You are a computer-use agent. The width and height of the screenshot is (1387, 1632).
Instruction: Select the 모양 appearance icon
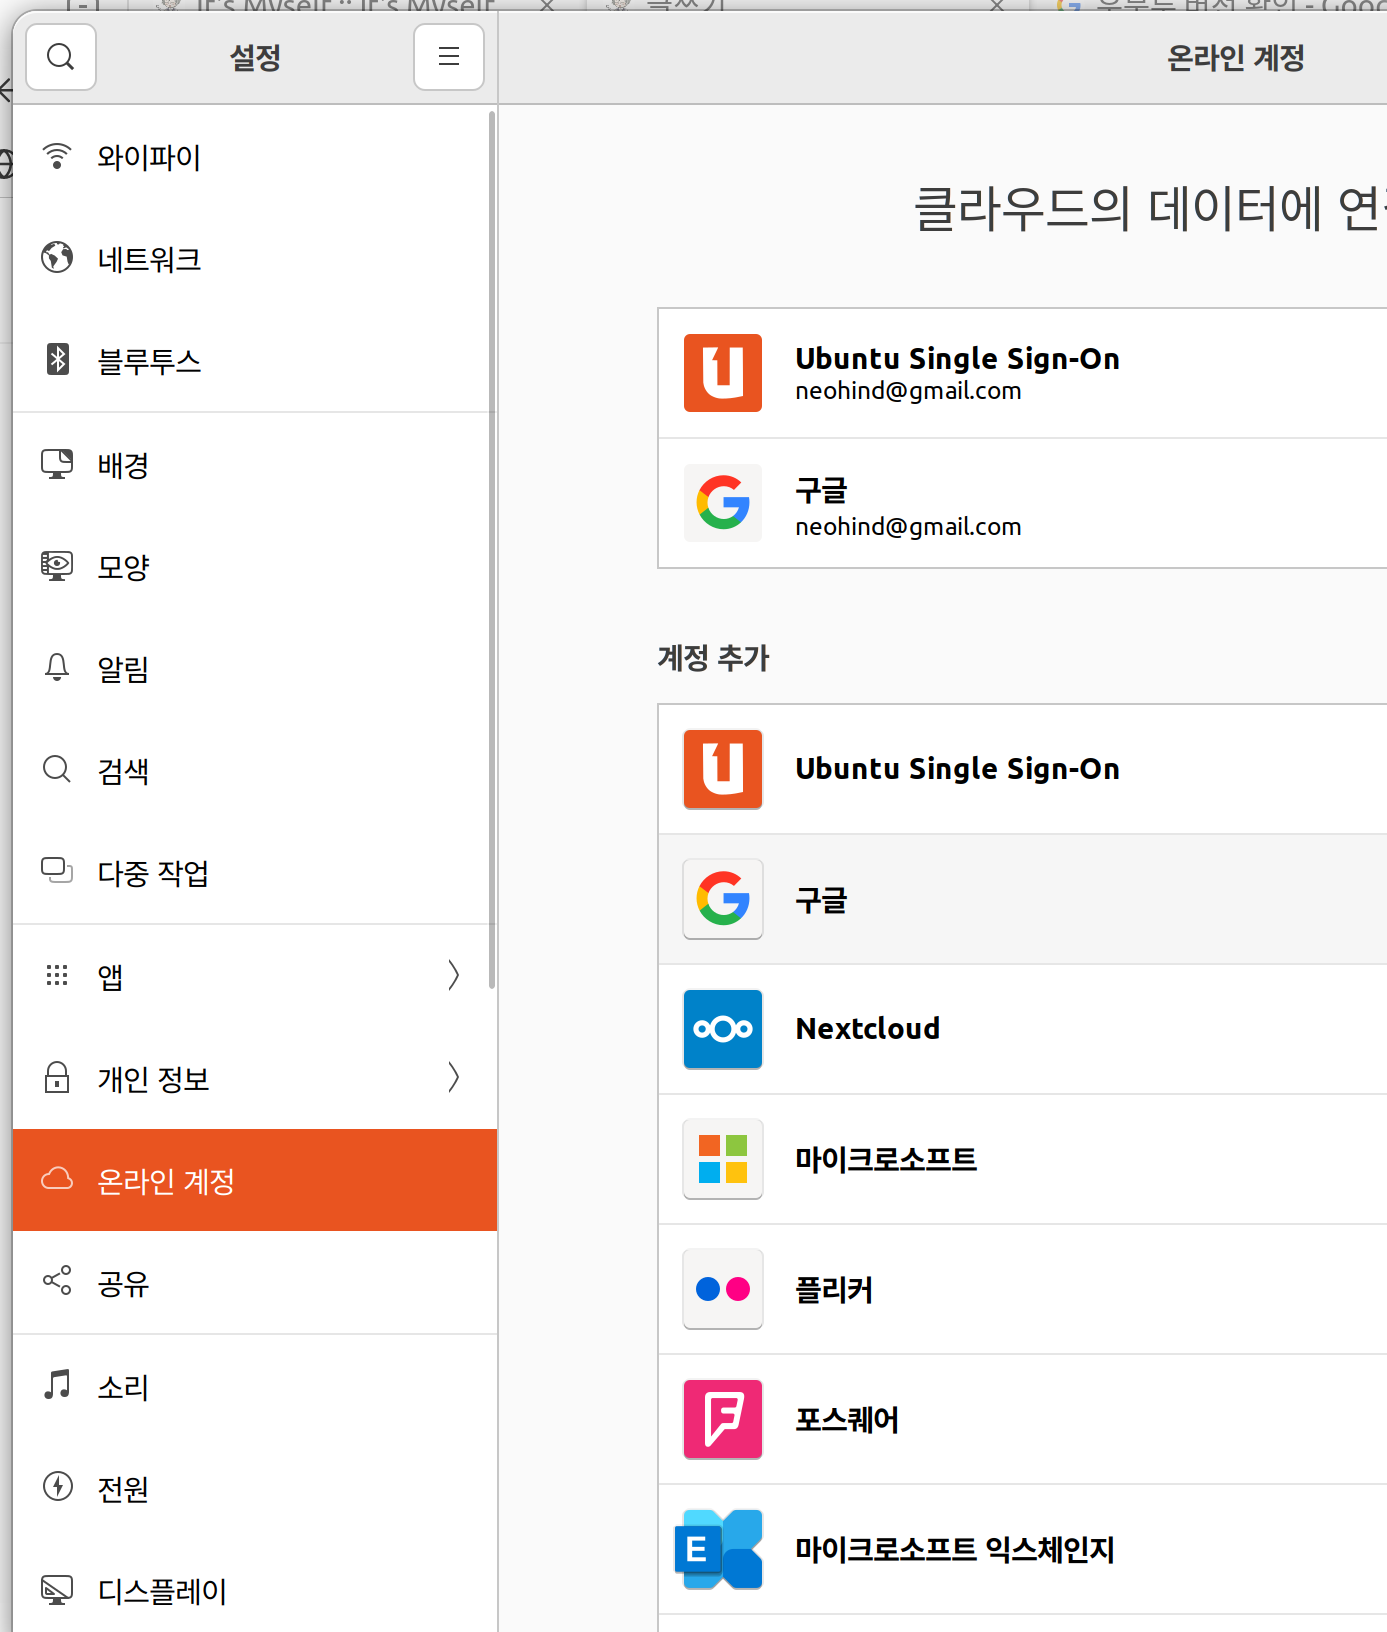coord(57,566)
